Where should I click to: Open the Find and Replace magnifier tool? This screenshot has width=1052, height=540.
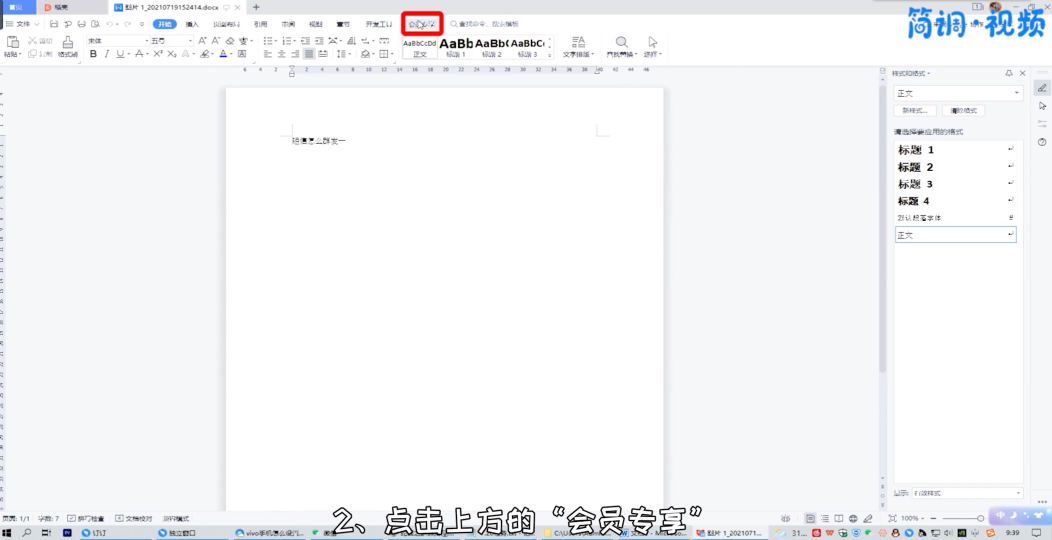coord(621,43)
